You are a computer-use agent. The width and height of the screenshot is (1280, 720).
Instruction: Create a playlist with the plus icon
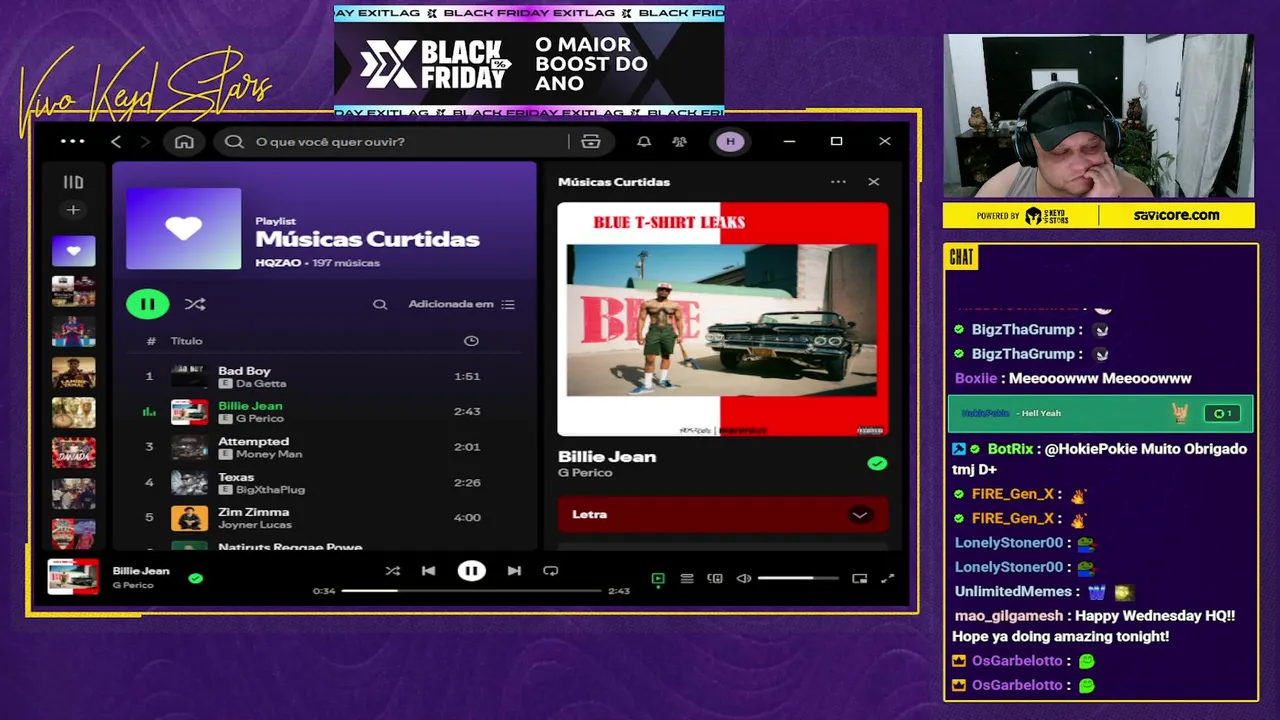[73, 210]
